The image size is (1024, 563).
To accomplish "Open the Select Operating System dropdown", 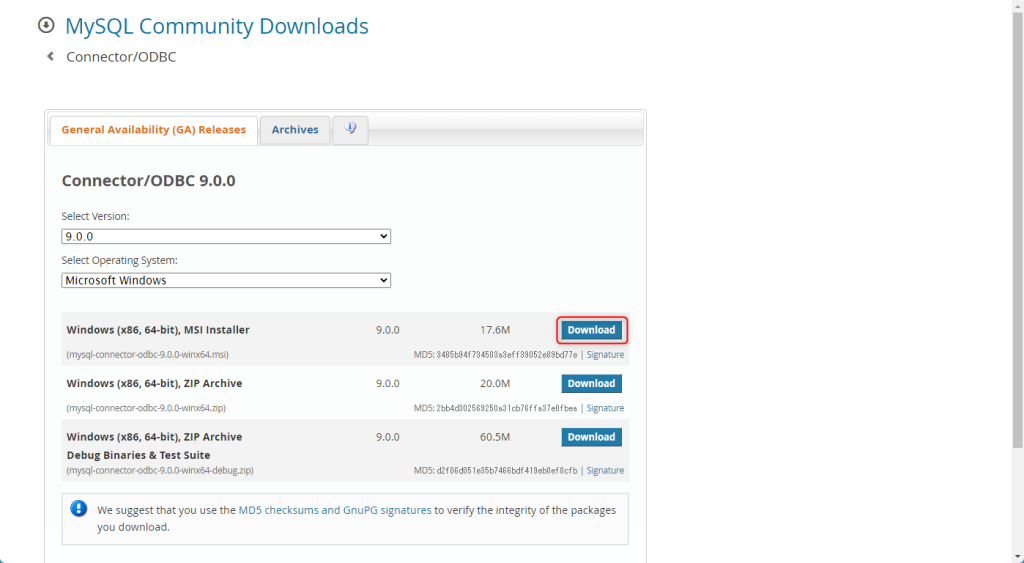I will [x=226, y=280].
